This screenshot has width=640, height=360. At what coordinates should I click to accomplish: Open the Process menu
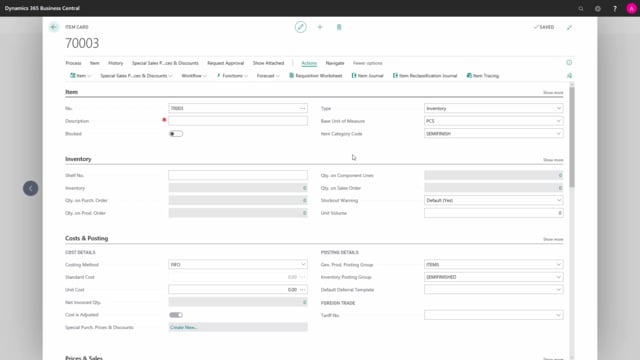pos(73,63)
